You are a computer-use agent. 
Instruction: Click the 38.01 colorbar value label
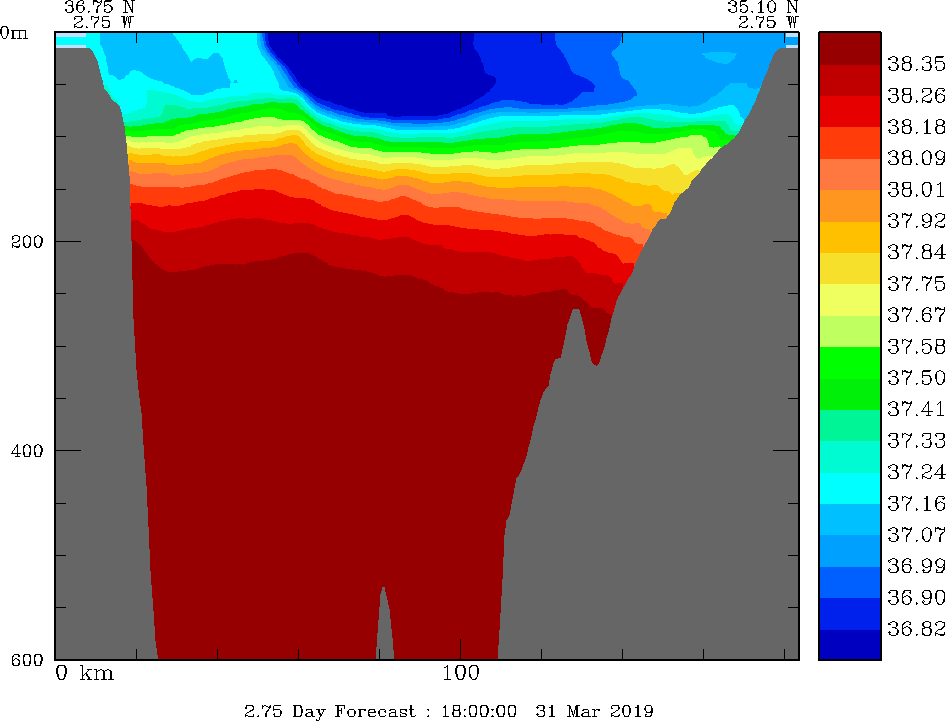tap(915, 189)
